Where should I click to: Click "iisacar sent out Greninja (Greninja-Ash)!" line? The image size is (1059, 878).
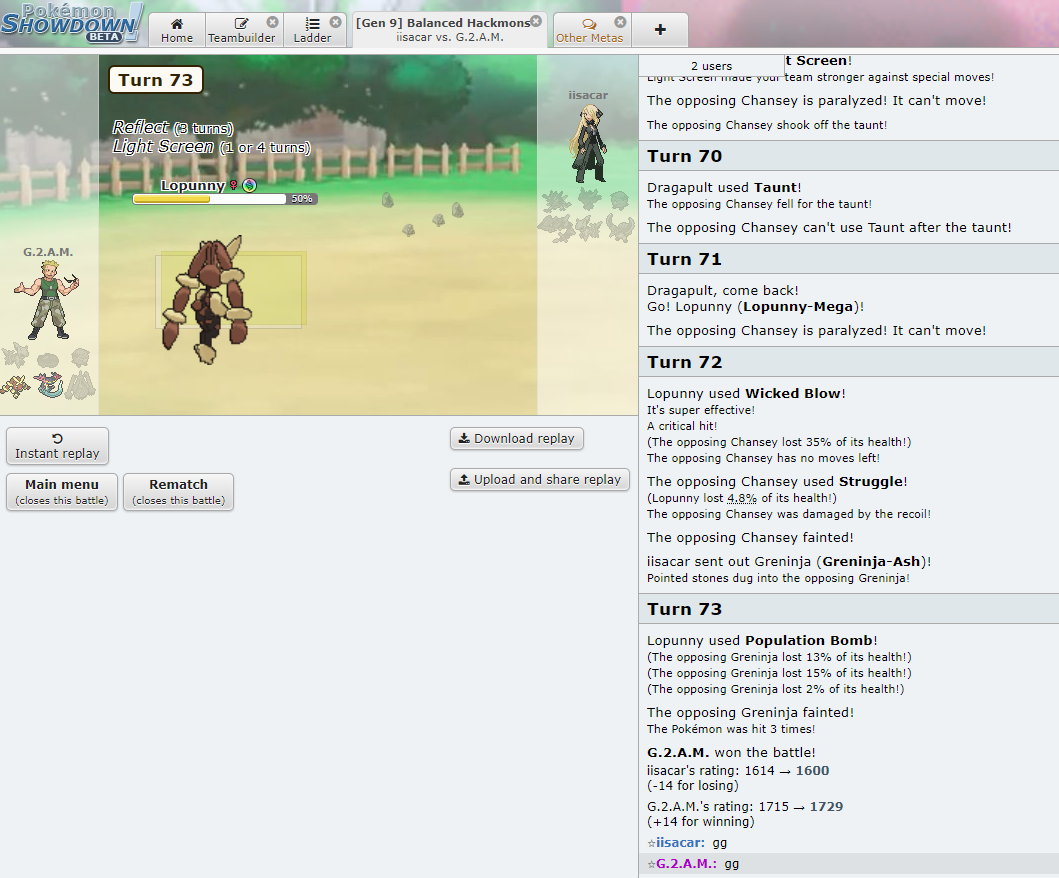(x=790, y=561)
